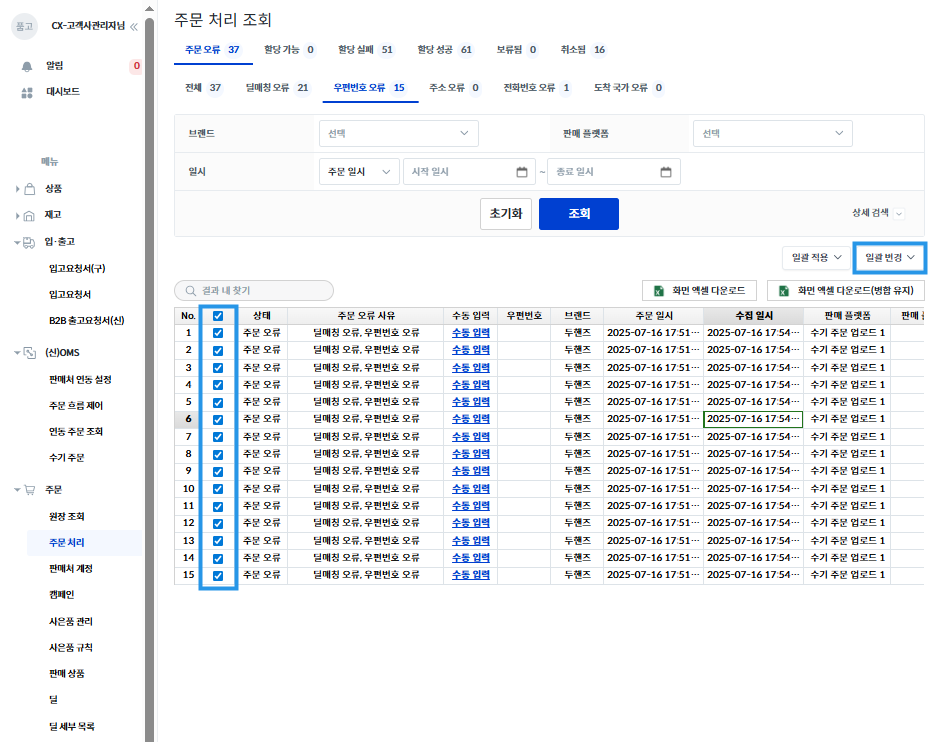Open 주문 처리 in the sidebar menu
This screenshot has height=742, width=940.
coord(67,543)
